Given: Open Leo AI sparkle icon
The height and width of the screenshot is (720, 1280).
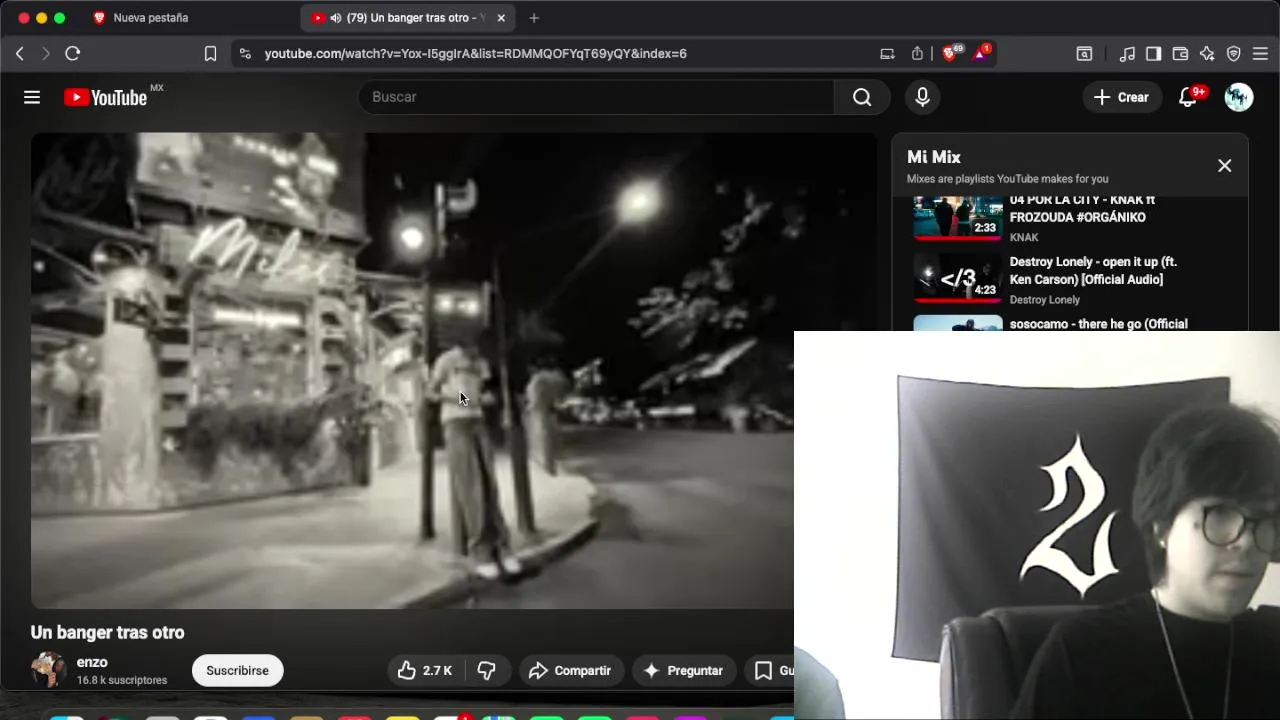Looking at the screenshot, I should (x=1207, y=54).
